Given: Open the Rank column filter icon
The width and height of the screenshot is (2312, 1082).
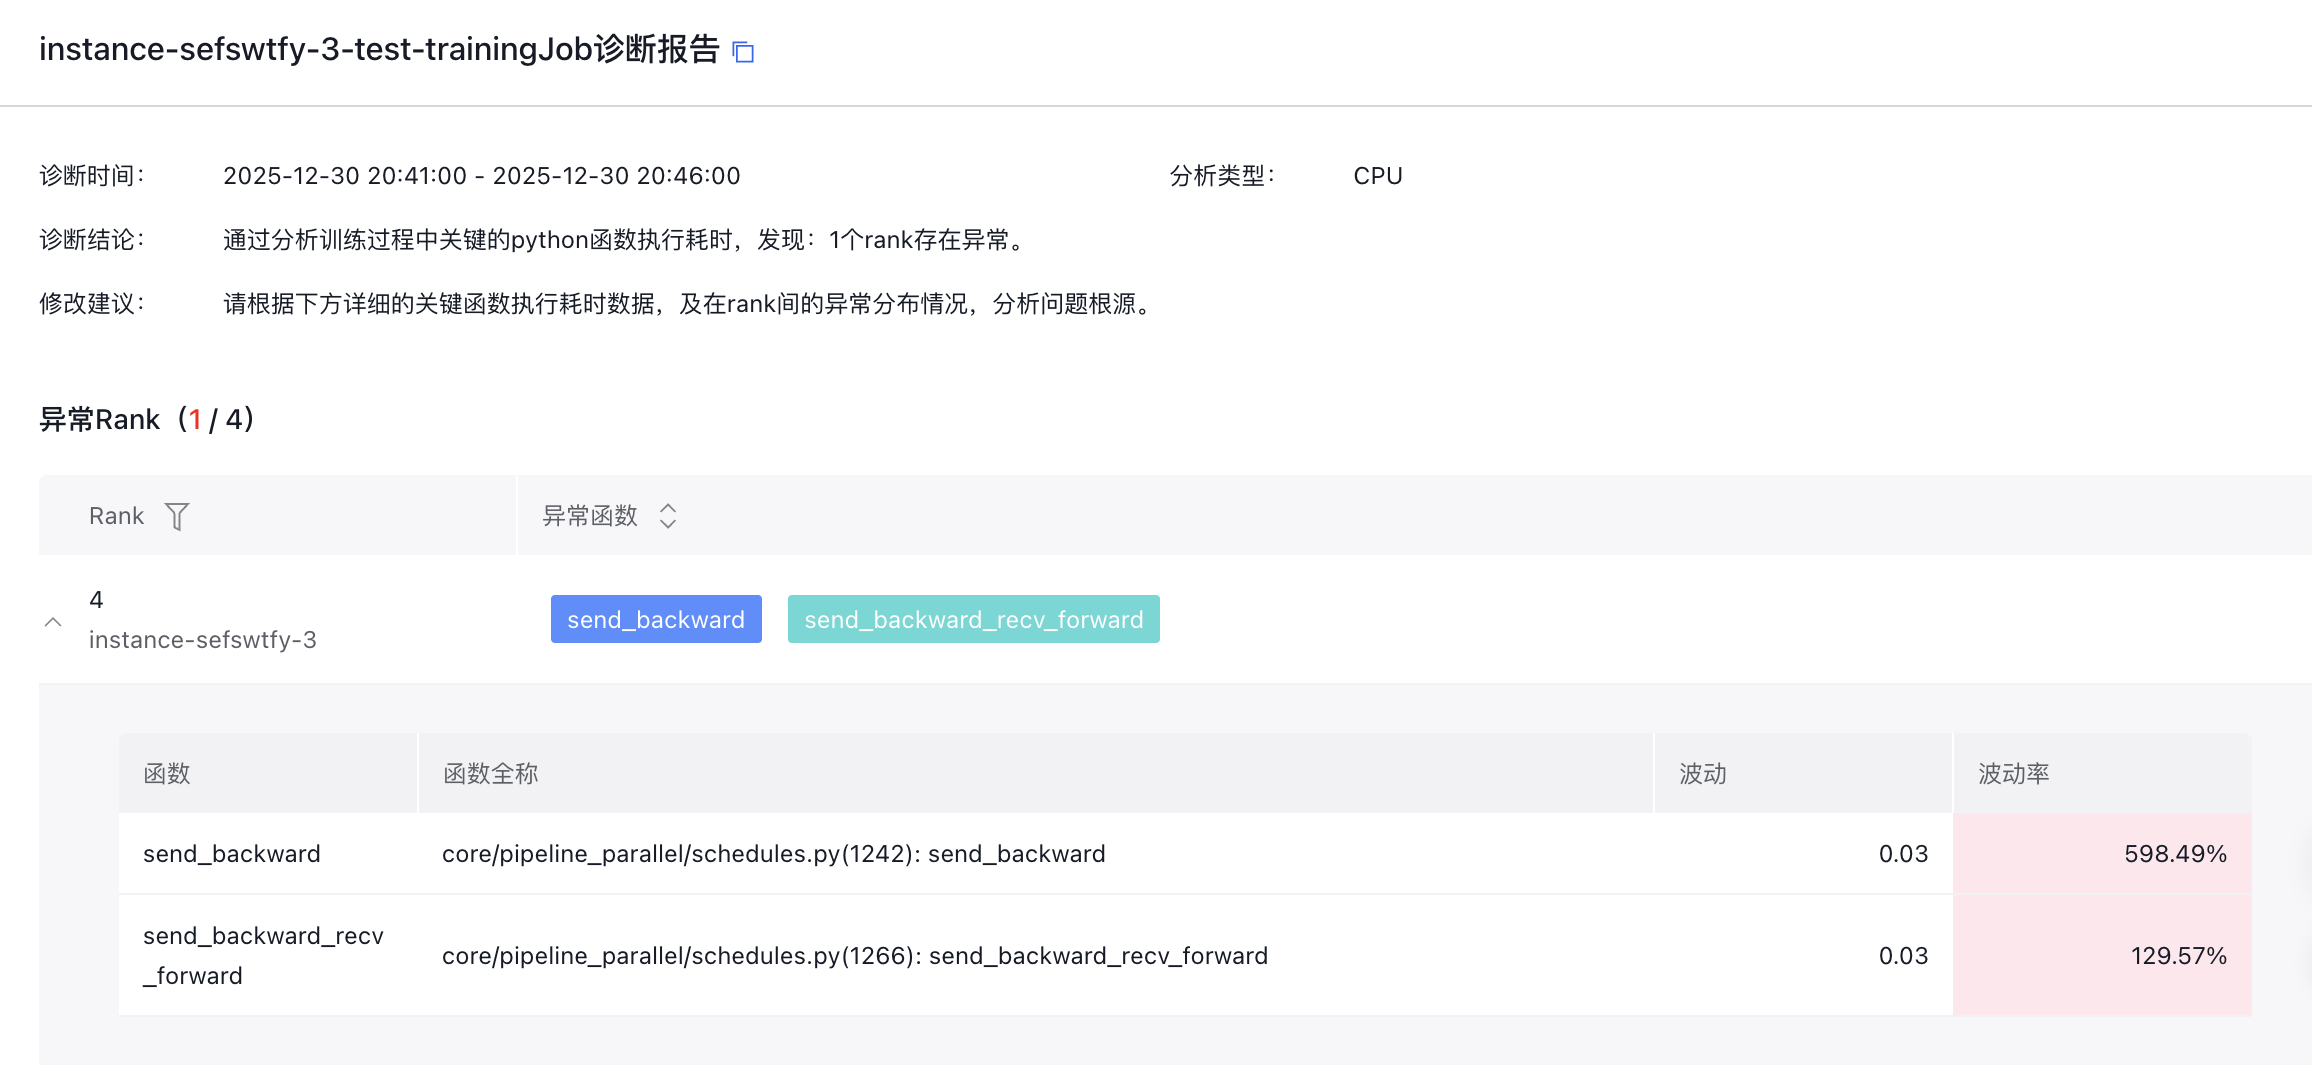Looking at the screenshot, I should coord(177,516).
